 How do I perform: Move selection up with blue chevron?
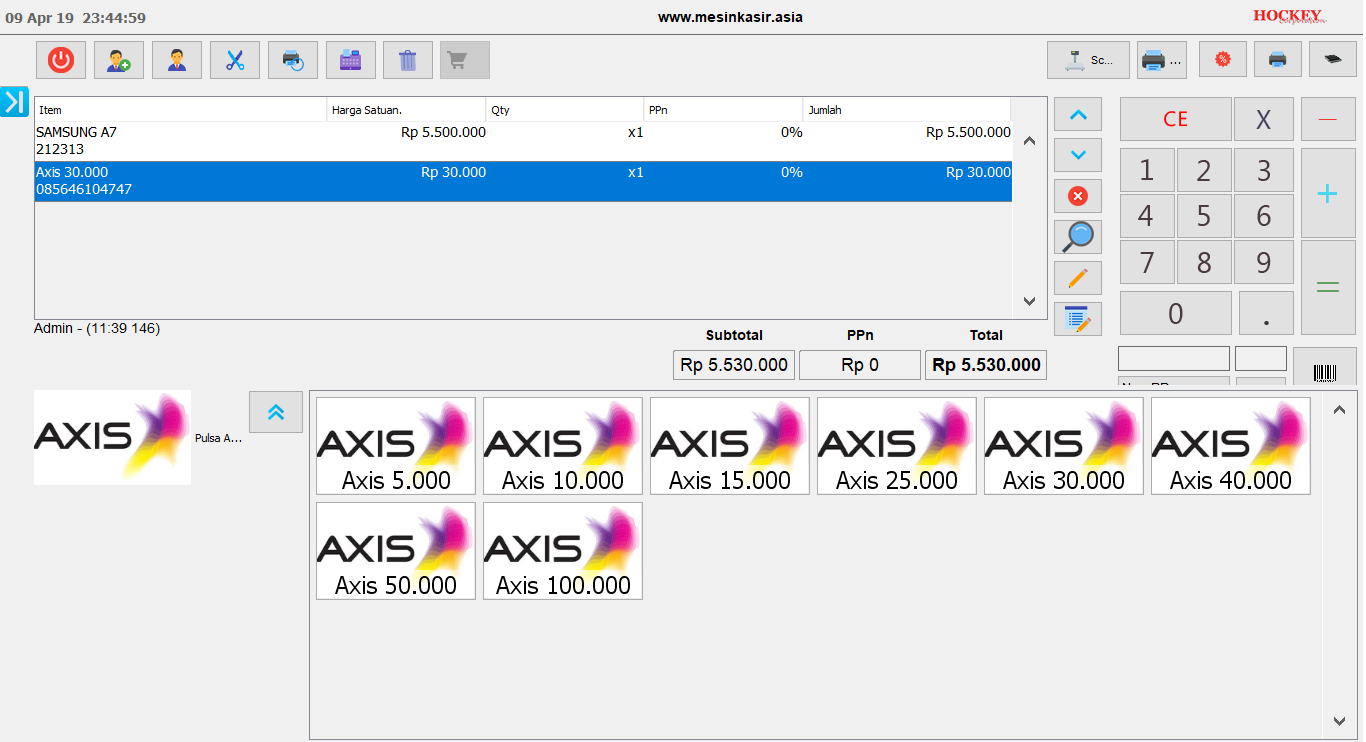point(1078,115)
